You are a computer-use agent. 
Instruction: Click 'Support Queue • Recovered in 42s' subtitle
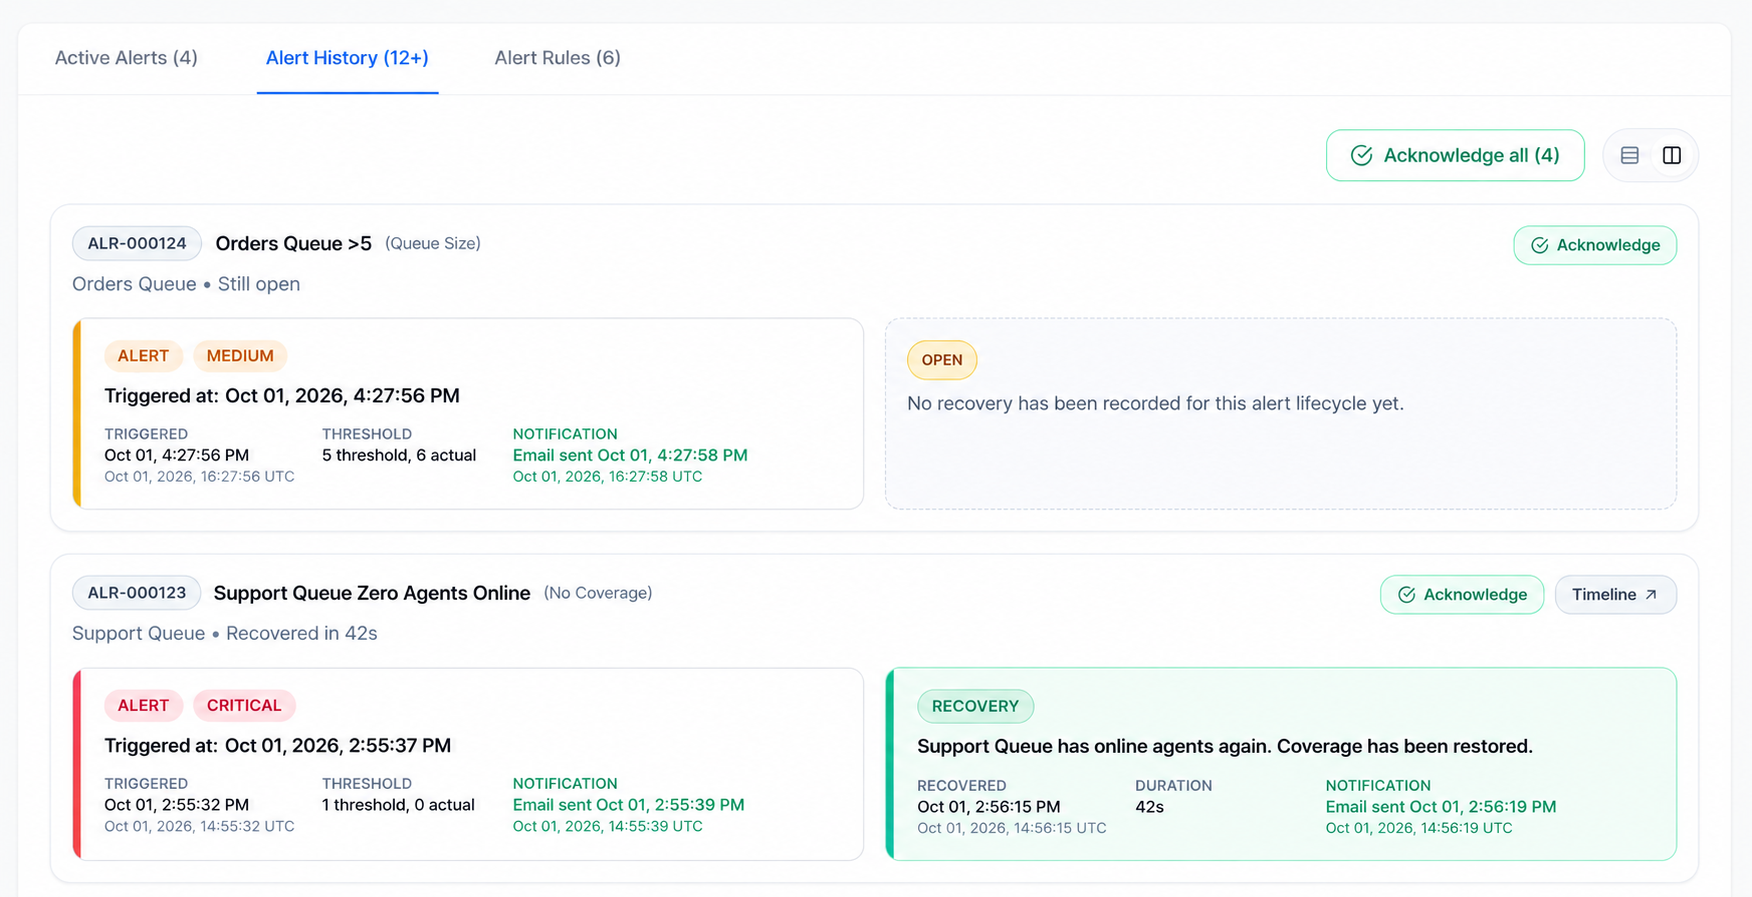point(225,633)
